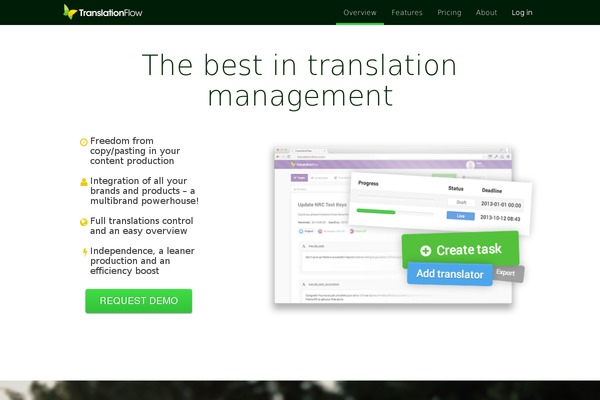Click the REQUEST DEMO button
The image size is (600, 400).
pos(139,301)
